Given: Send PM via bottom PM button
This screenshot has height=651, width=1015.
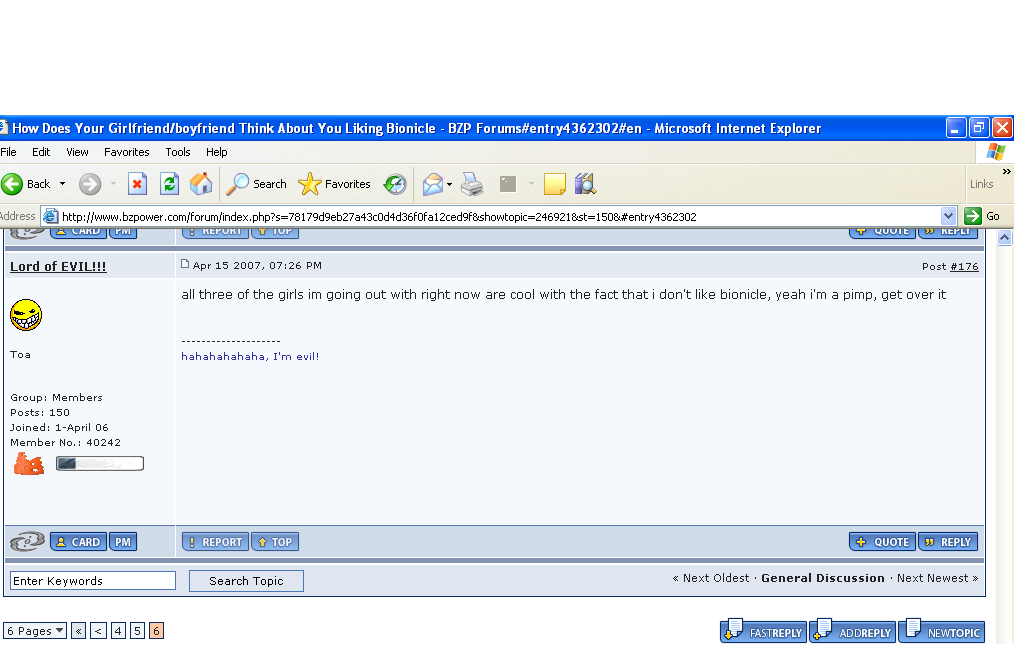Looking at the screenshot, I should 123,542.
